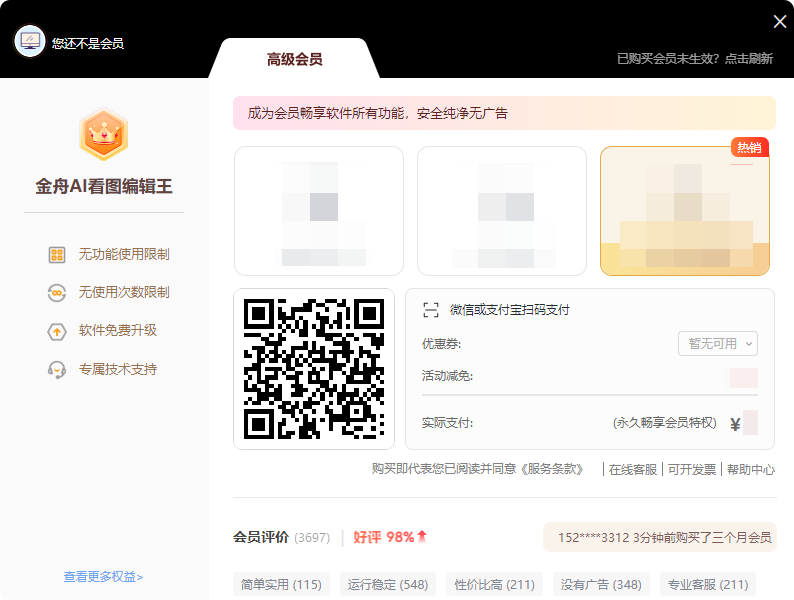Viewport: 794px width, 600px height.
Task: Open the 优惠券 暂无可用 dropdown
Action: click(718, 344)
